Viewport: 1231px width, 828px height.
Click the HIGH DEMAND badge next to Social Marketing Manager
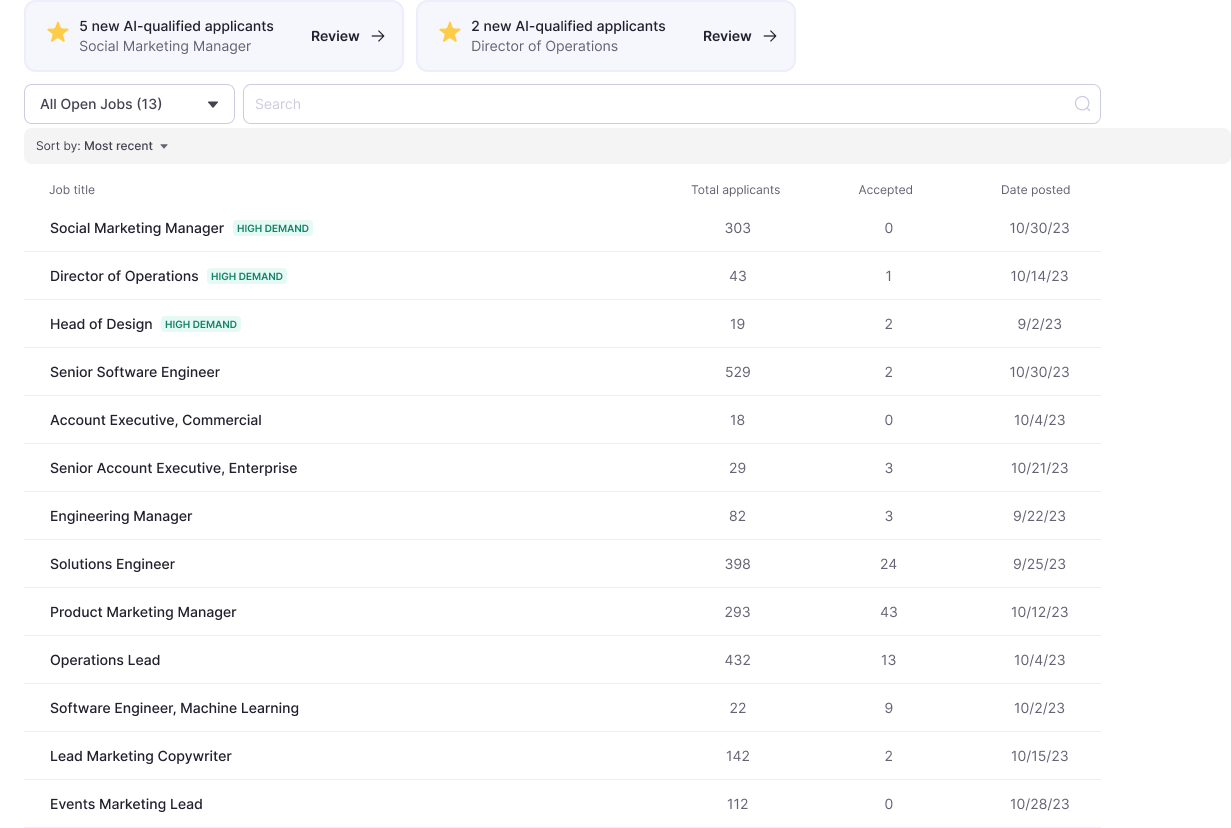tap(272, 228)
